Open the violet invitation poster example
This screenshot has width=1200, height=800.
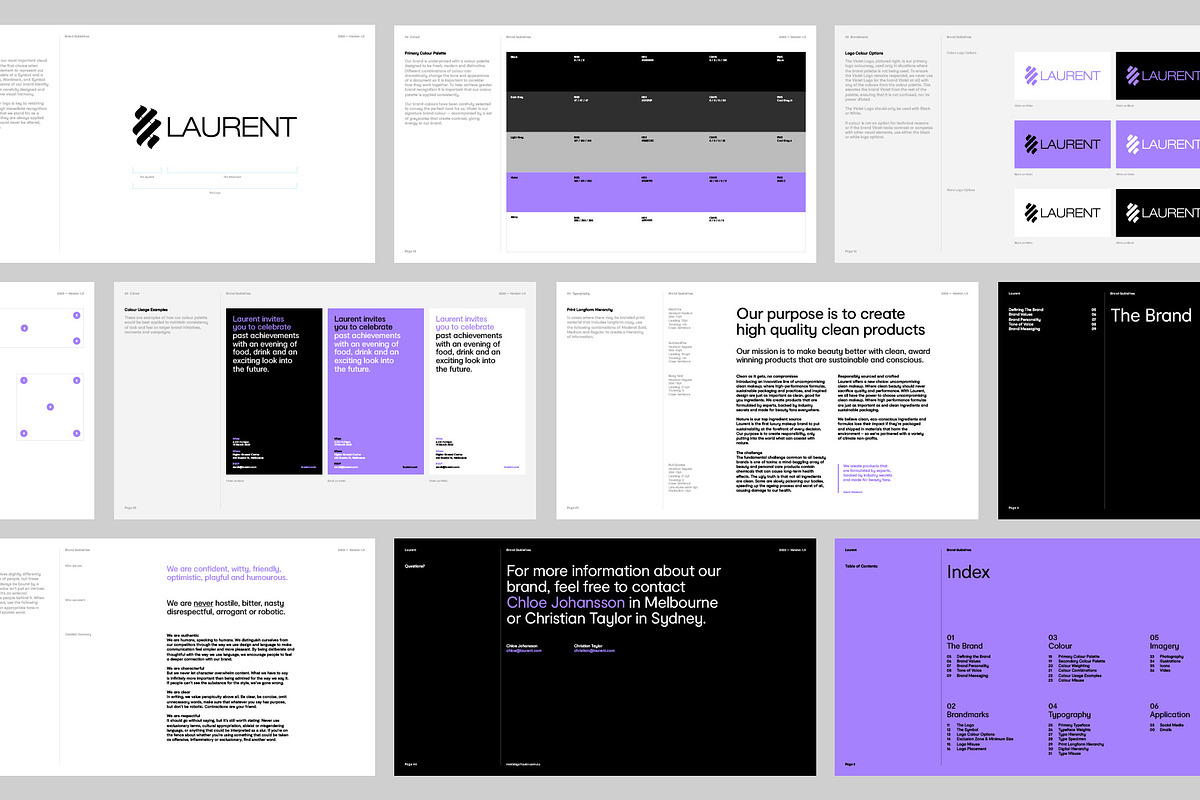[x=375, y=391]
